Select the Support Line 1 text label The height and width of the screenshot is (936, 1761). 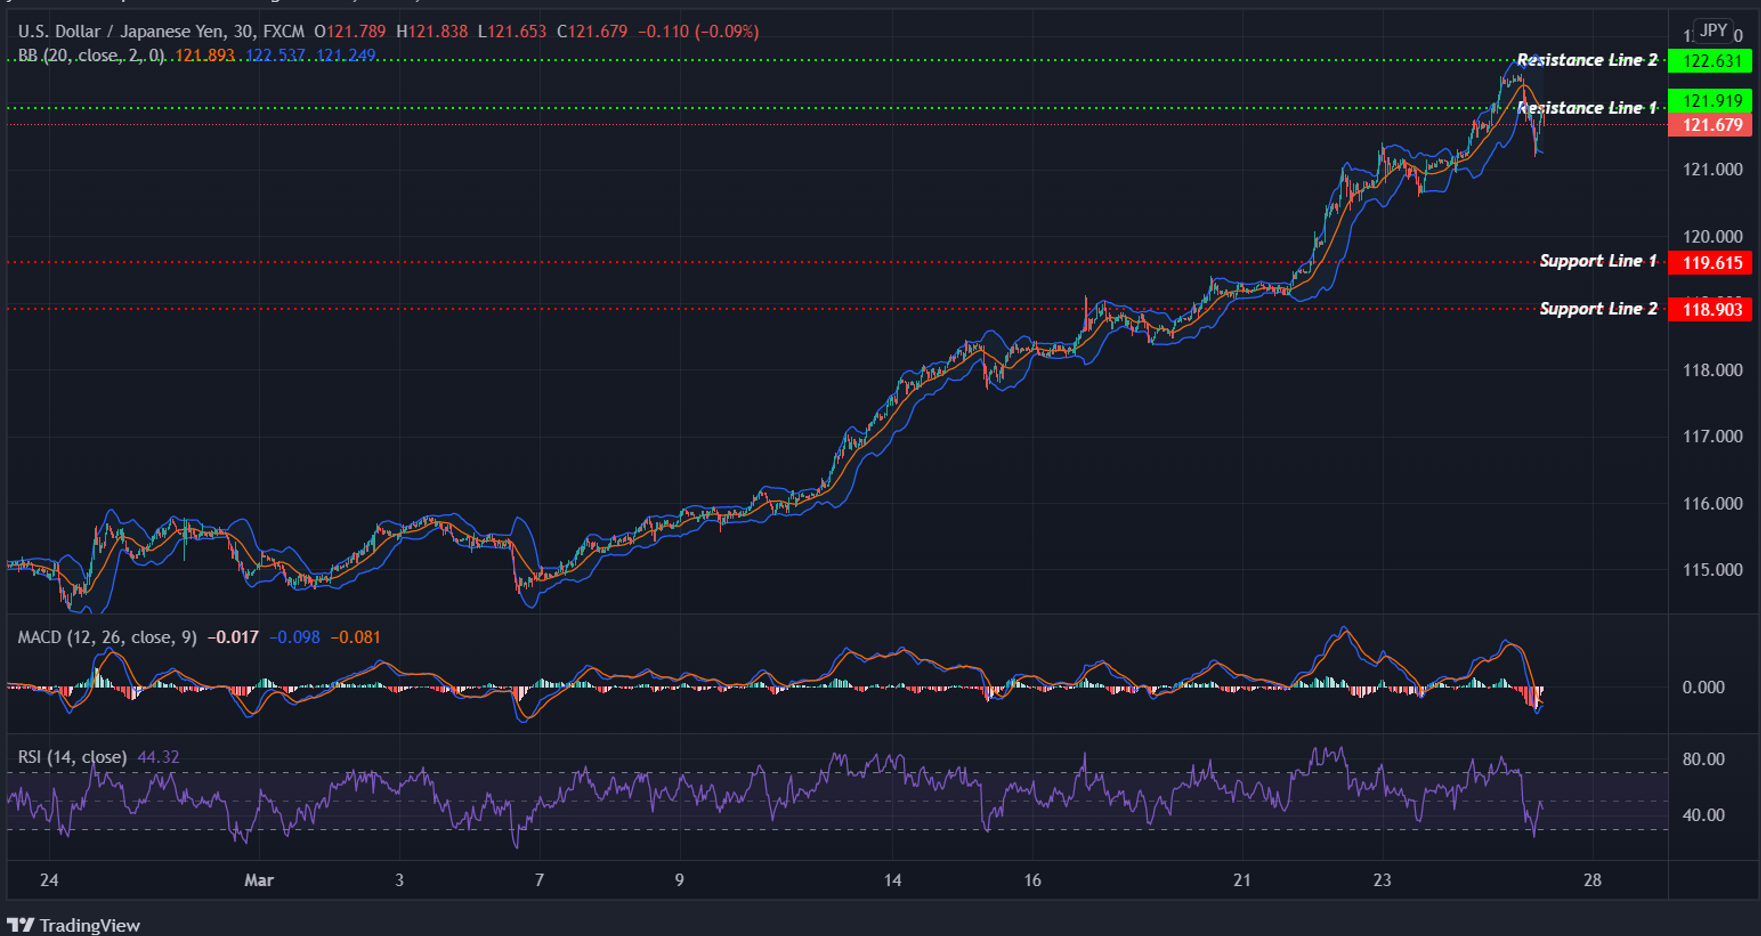[x=1597, y=261]
